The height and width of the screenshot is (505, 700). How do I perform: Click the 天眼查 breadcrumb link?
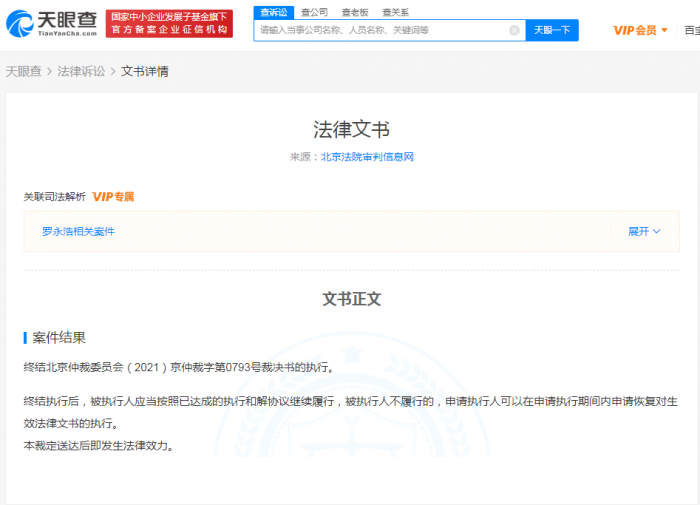coord(24,72)
